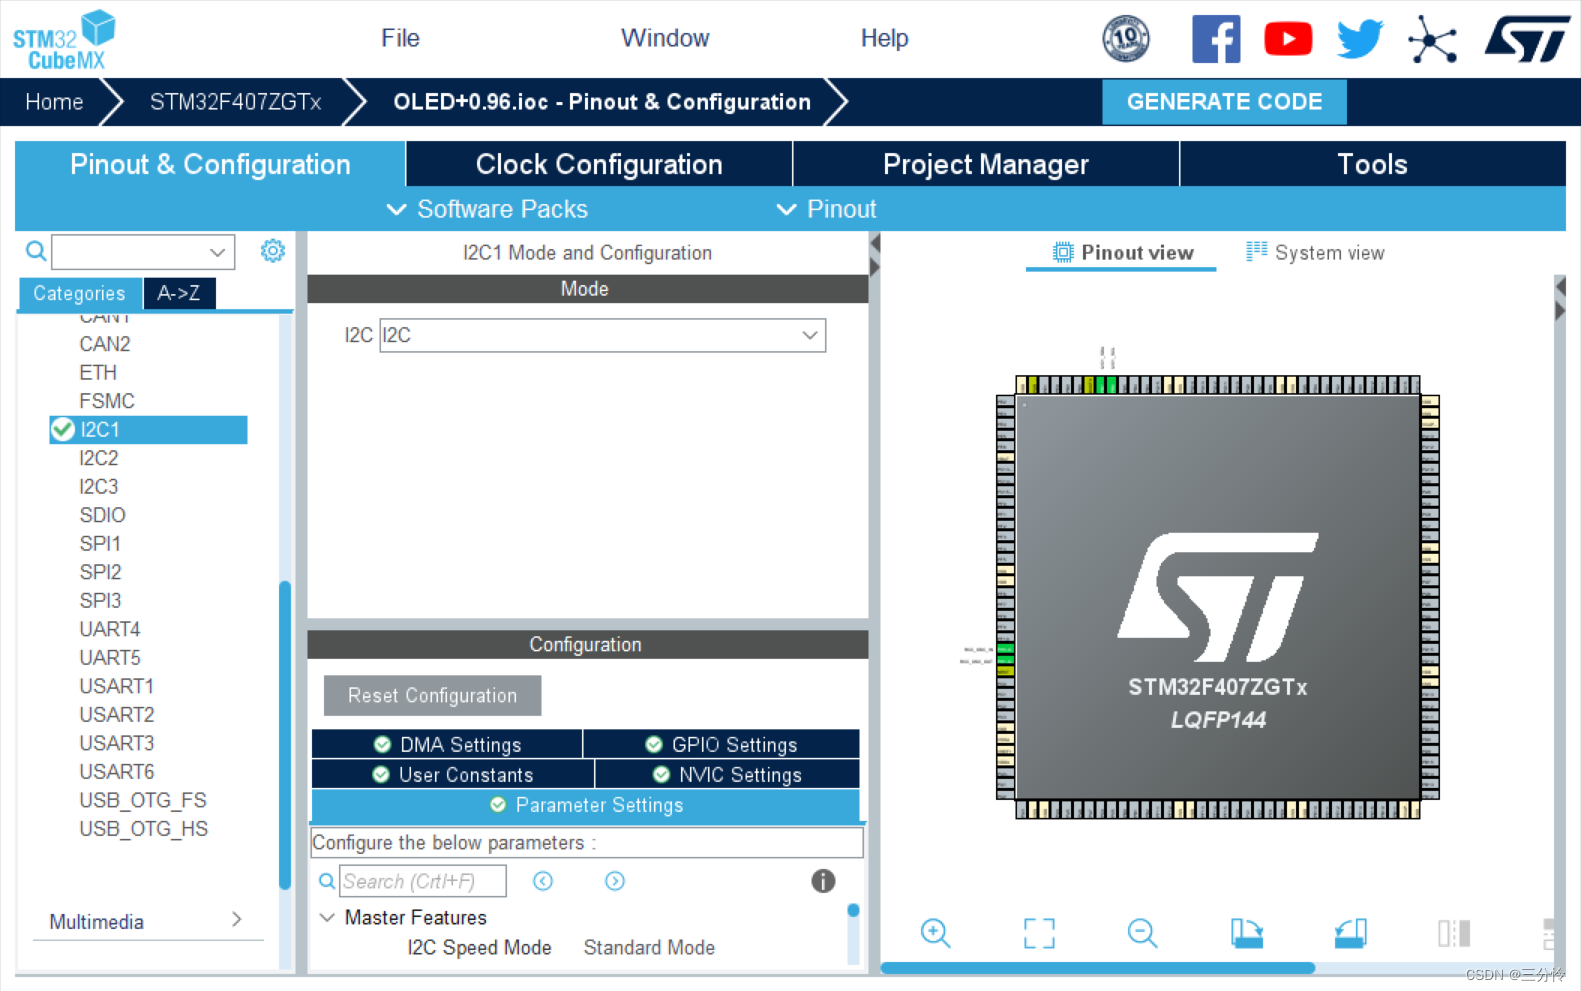
Task: Click the 10-year anniversary badge icon
Action: click(x=1126, y=39)
